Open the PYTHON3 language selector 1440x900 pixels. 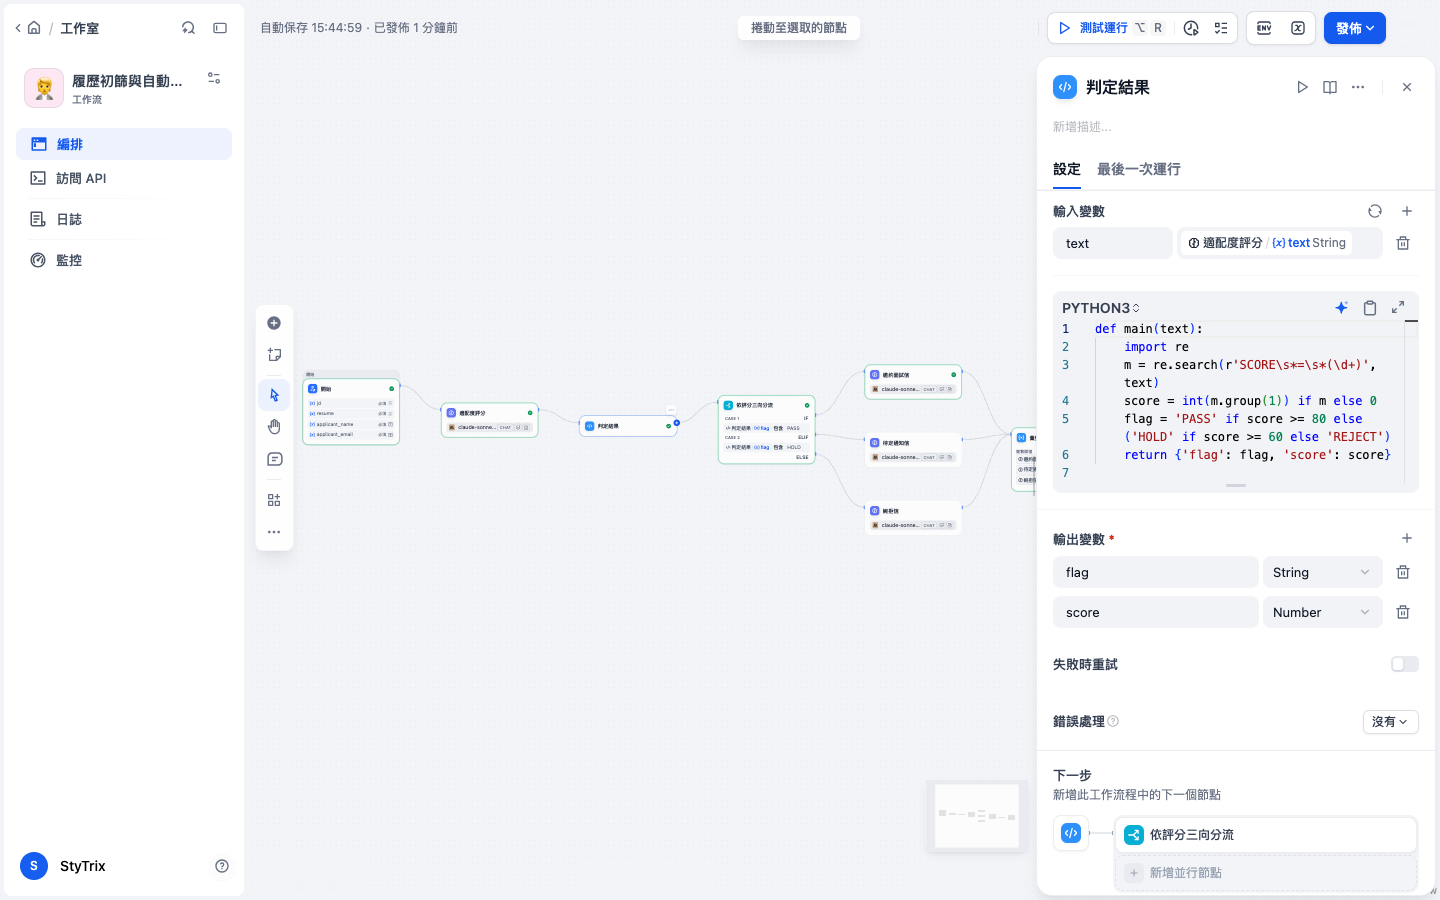[x=1101, y=308]
